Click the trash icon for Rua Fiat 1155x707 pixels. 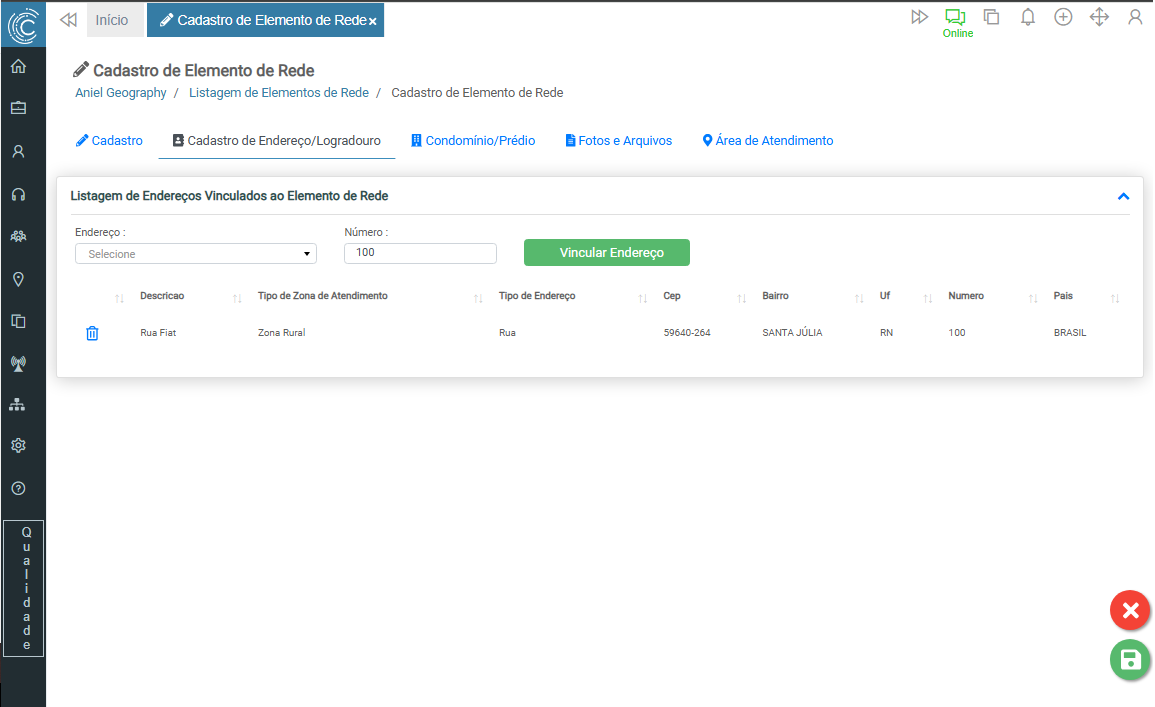[x=92, y=333]
